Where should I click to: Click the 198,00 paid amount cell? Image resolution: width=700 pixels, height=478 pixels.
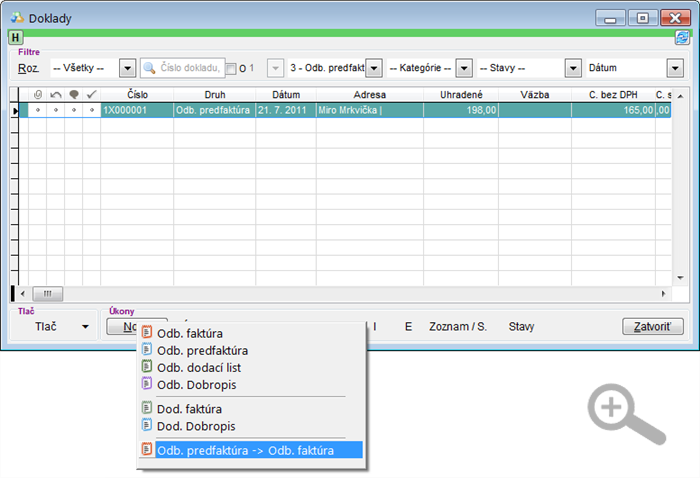point(461,110)
